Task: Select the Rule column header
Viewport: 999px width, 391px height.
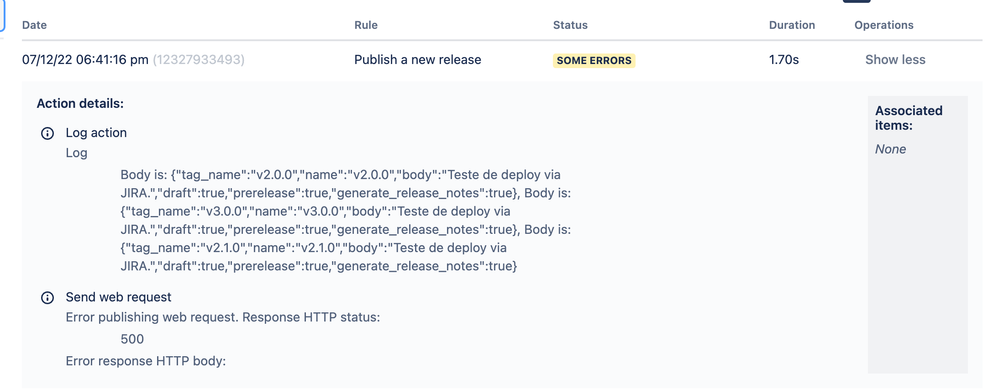Action: (366, 25)
